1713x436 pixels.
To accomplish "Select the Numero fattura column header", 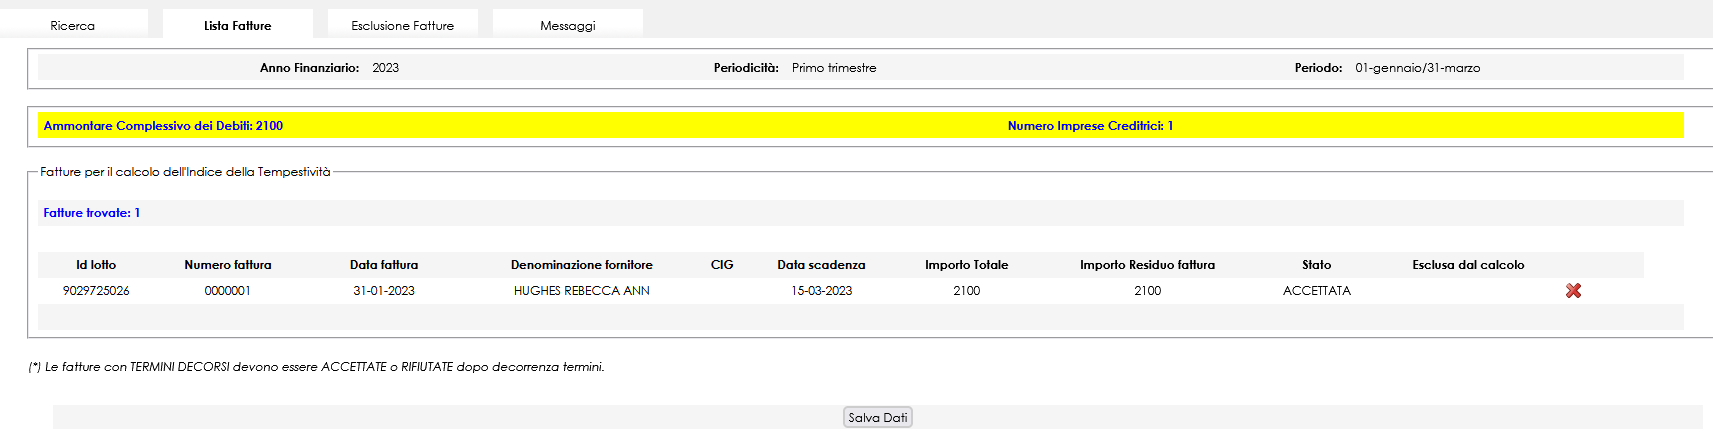I will pos(227,265).
